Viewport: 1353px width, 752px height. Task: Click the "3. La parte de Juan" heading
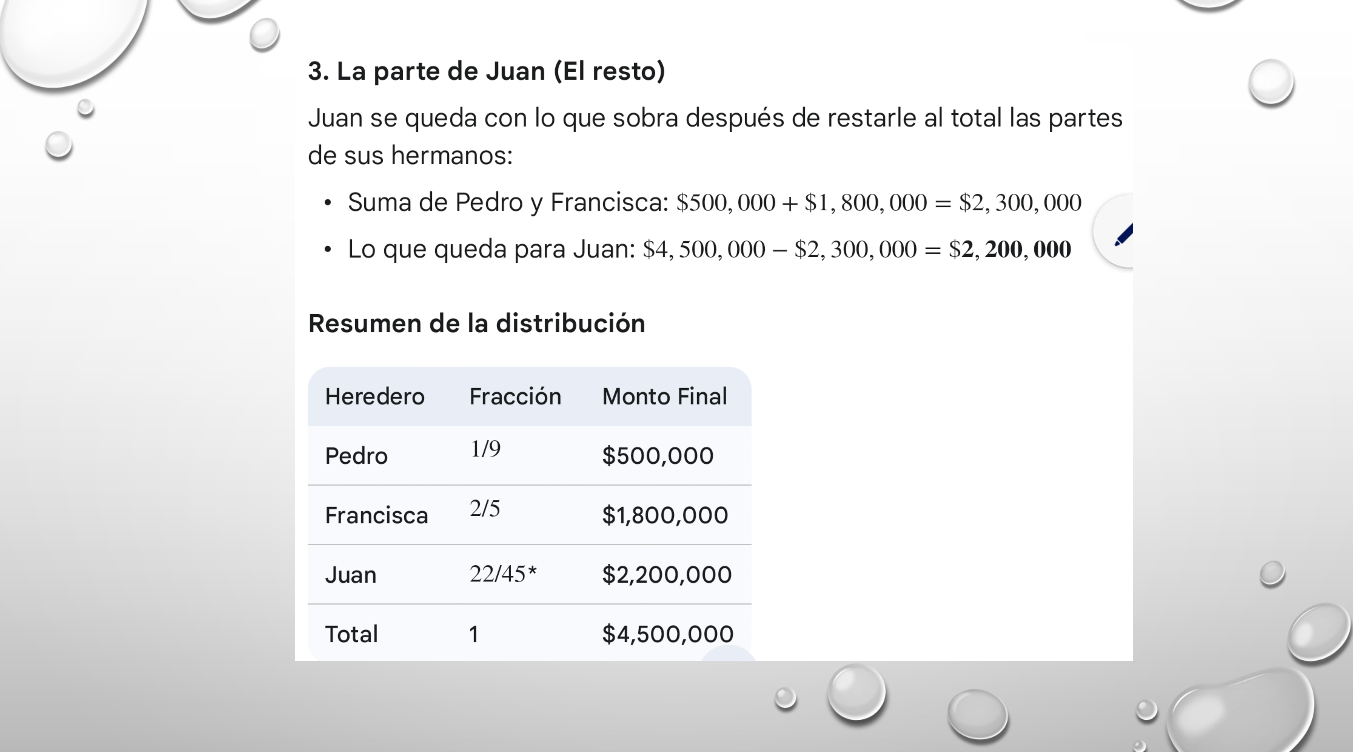(x=487, y=72)
